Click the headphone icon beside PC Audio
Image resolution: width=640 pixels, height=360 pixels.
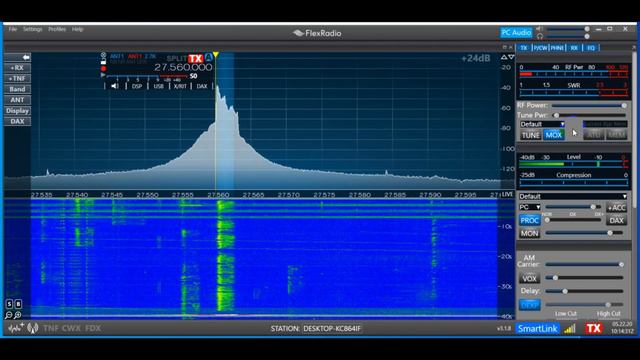(x=540, y=36)
